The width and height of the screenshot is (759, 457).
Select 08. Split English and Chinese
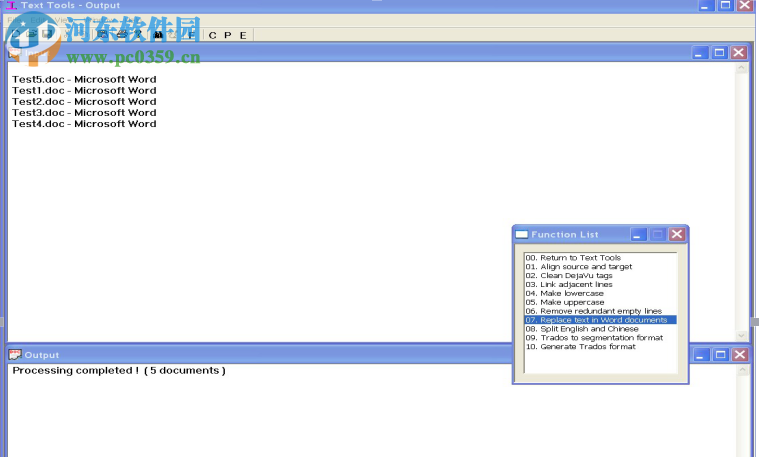click(600, 329)
